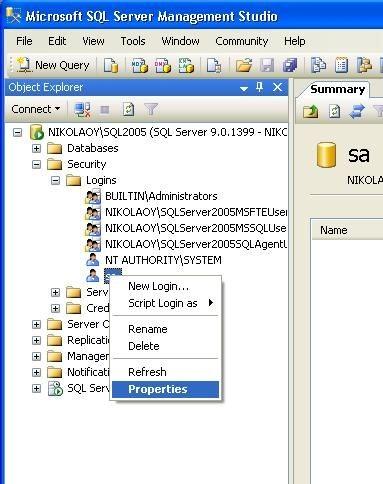
Task: Open the Connect dropdown
Action: [36, 109]
